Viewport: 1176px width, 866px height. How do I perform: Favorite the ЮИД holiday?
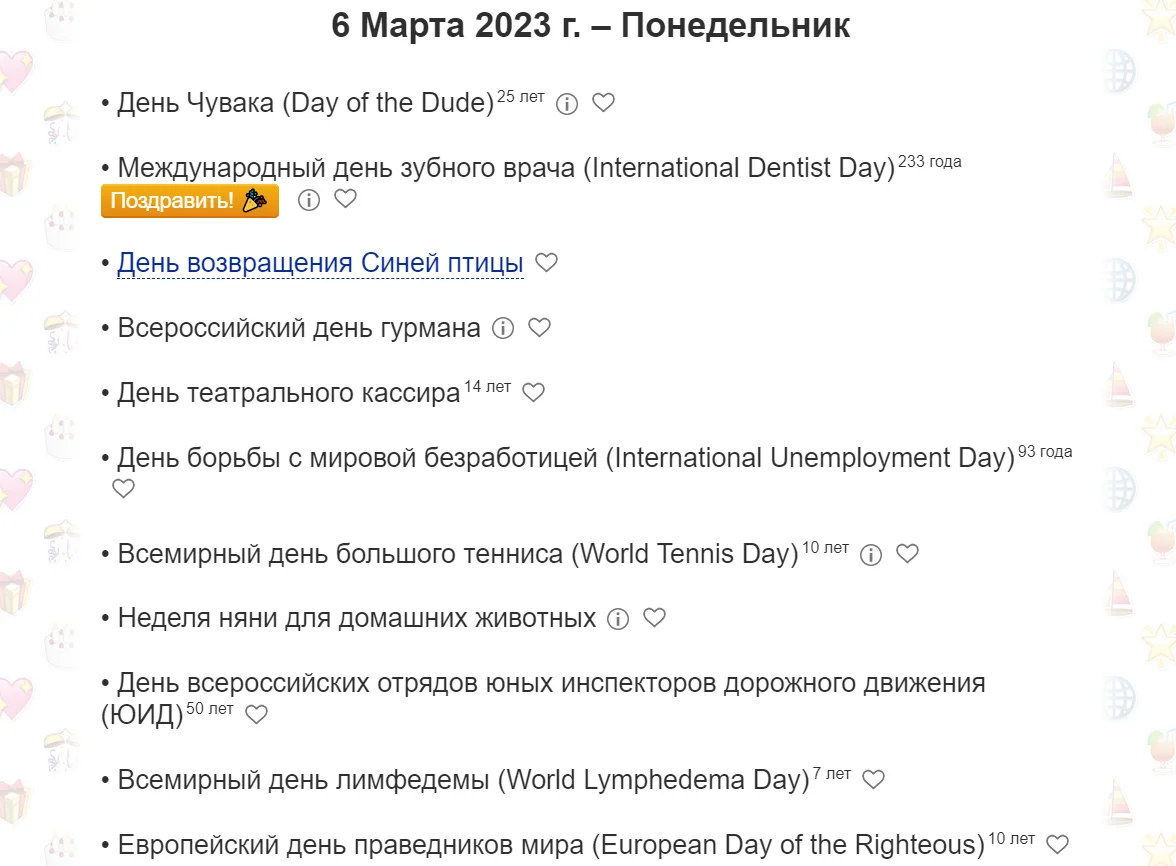click(x=257, y=714)
